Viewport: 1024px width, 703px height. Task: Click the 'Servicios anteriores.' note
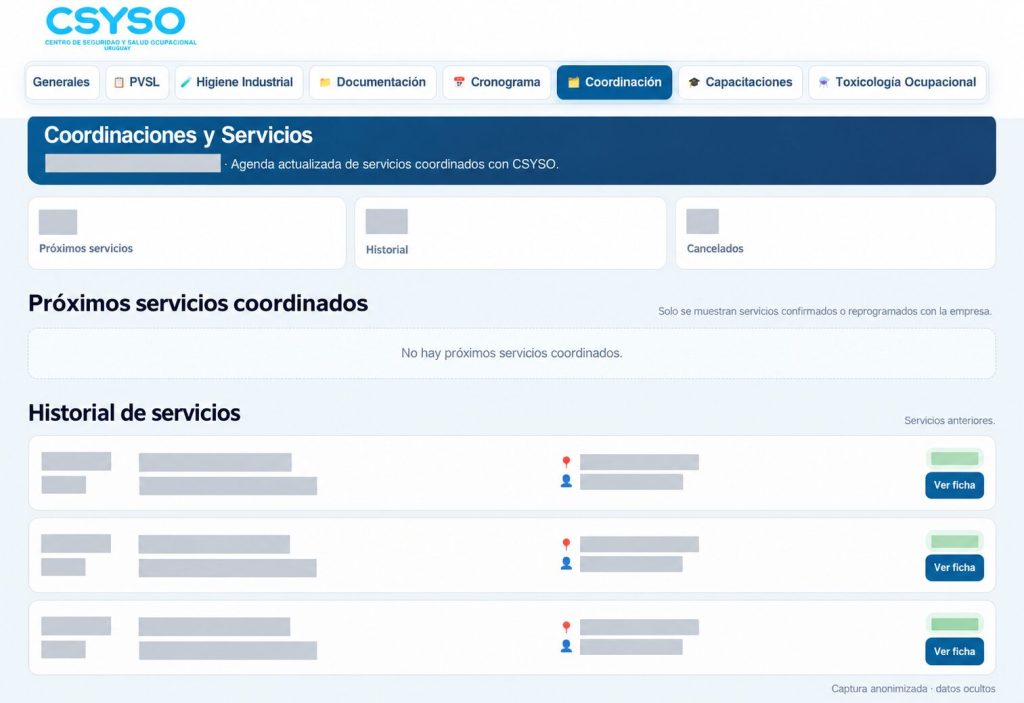click(x=950, y=421)
